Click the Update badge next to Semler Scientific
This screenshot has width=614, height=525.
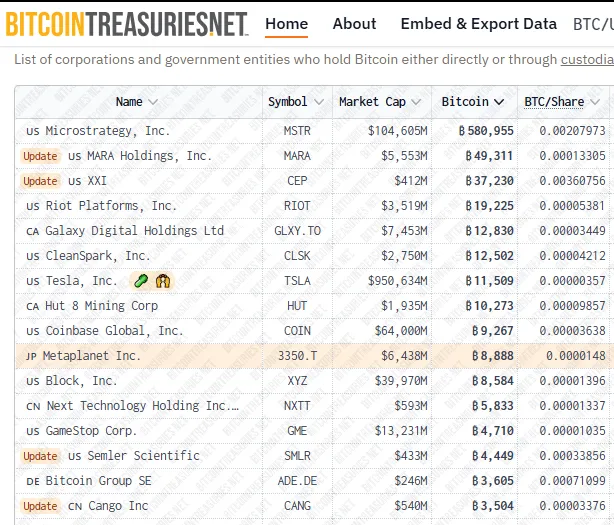(40, 456)
